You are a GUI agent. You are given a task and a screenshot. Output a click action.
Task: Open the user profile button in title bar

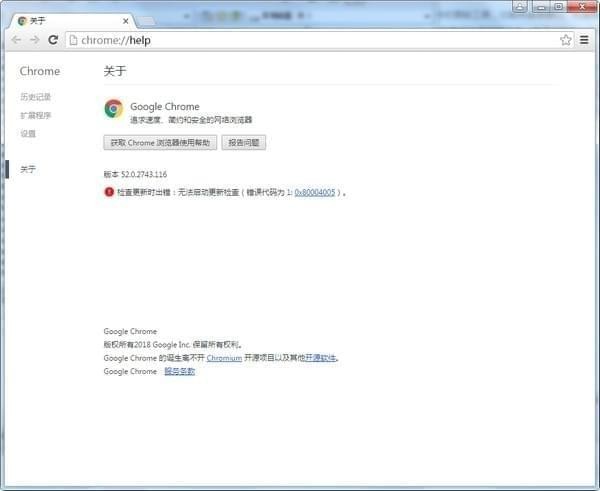520,7
